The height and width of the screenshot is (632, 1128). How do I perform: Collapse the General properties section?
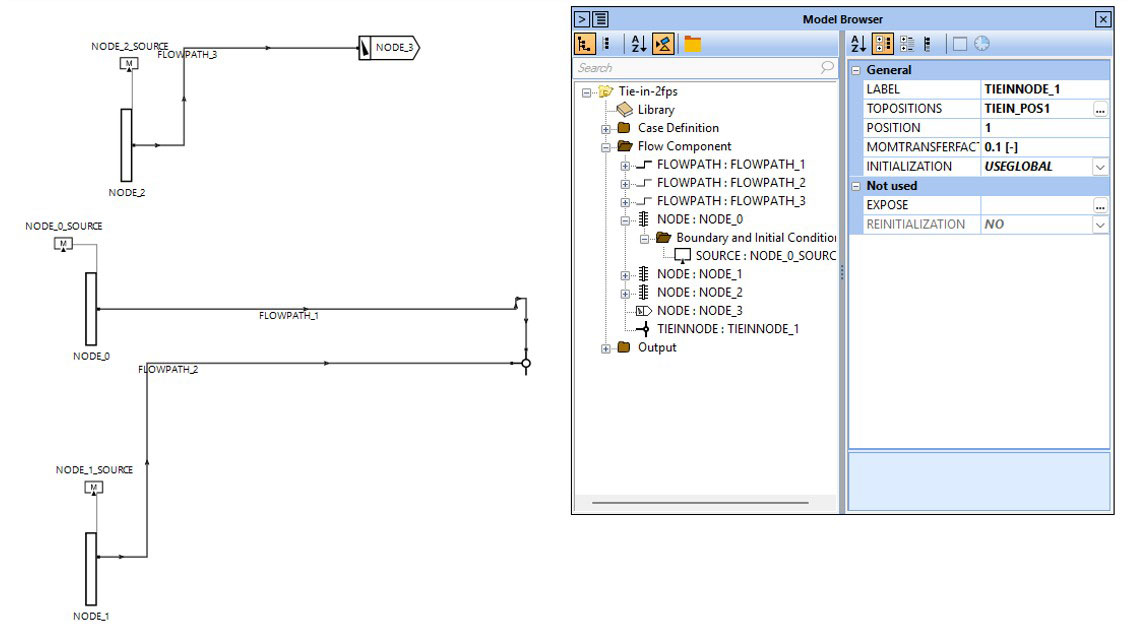856,70
